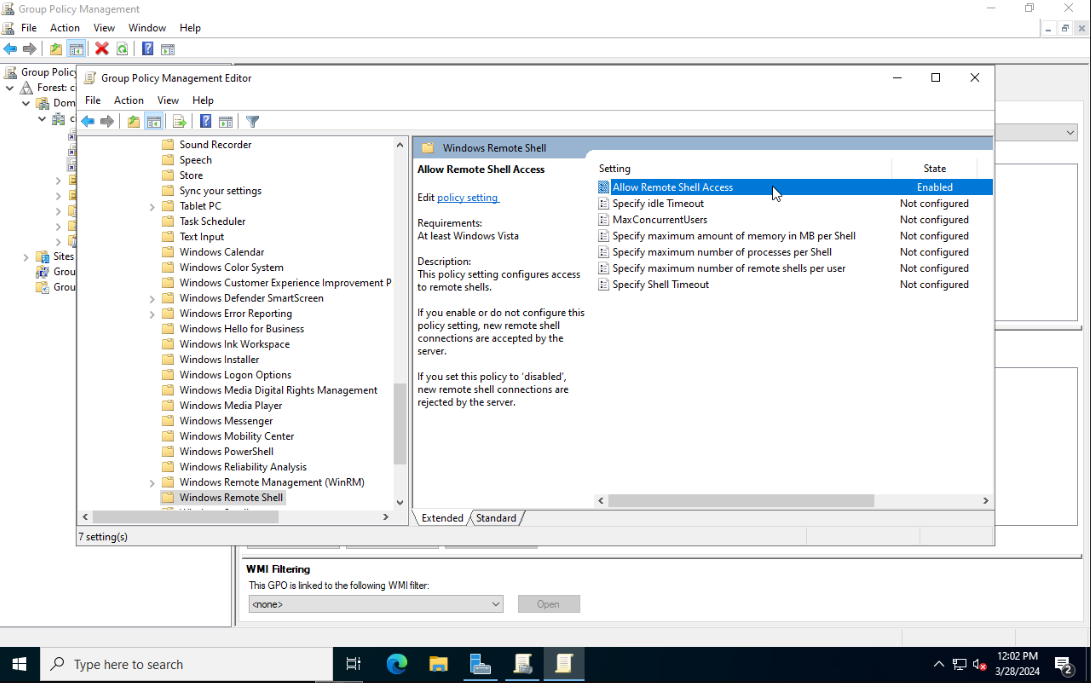The image size is (1091, 683).
Task: Select Specify maximum number of processes per Shell
Action: point(722,252)
